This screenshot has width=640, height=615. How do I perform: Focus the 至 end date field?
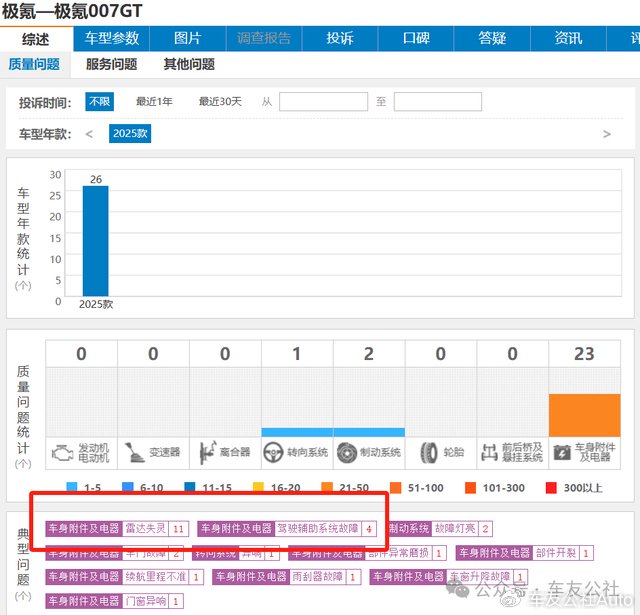438,102
